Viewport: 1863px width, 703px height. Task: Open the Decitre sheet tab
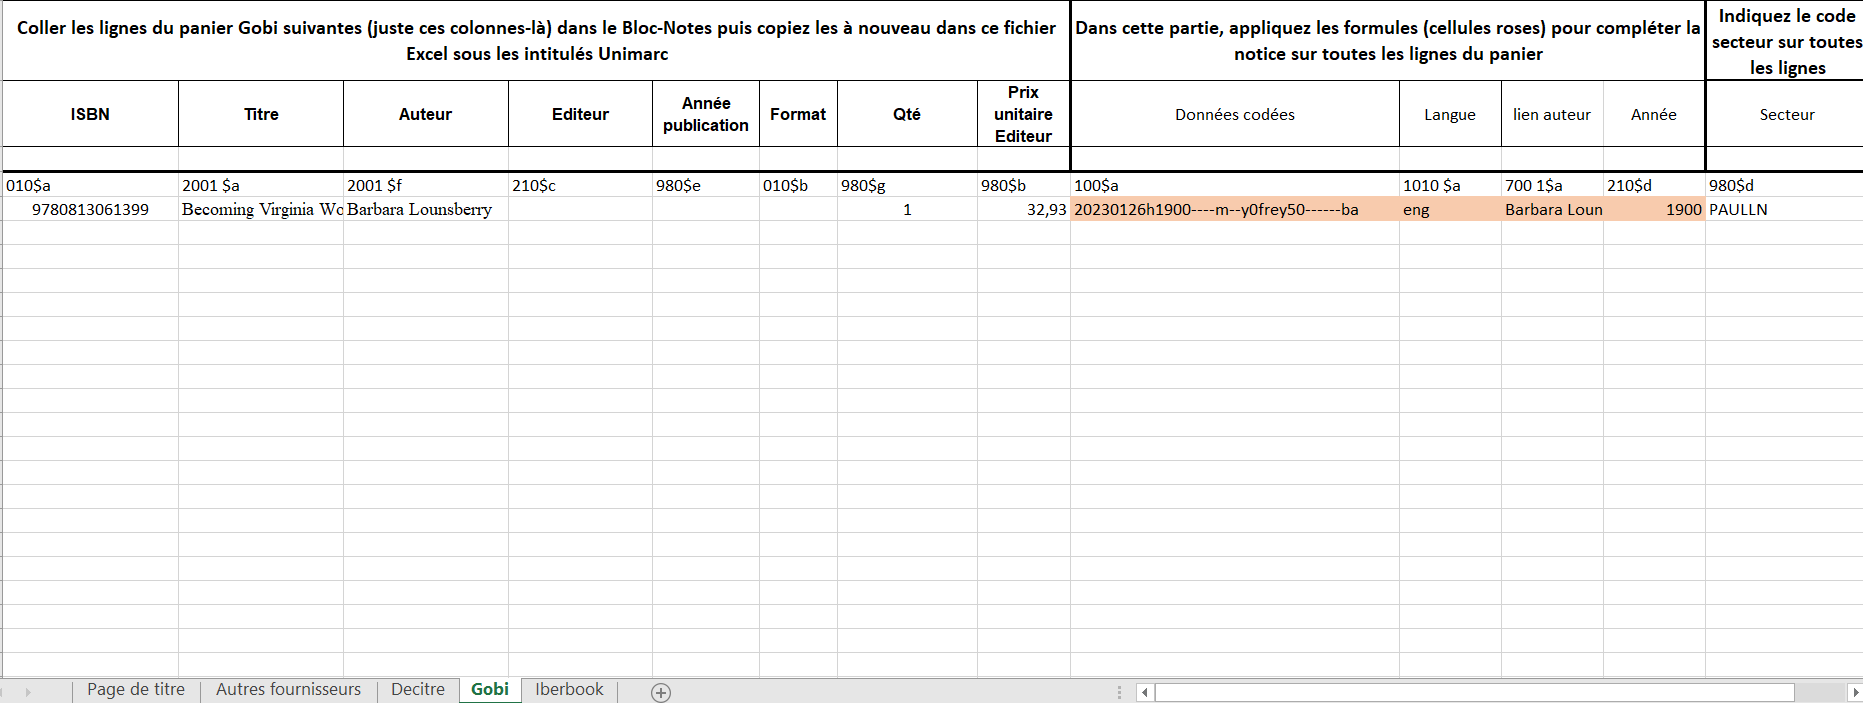pos(418,690)
